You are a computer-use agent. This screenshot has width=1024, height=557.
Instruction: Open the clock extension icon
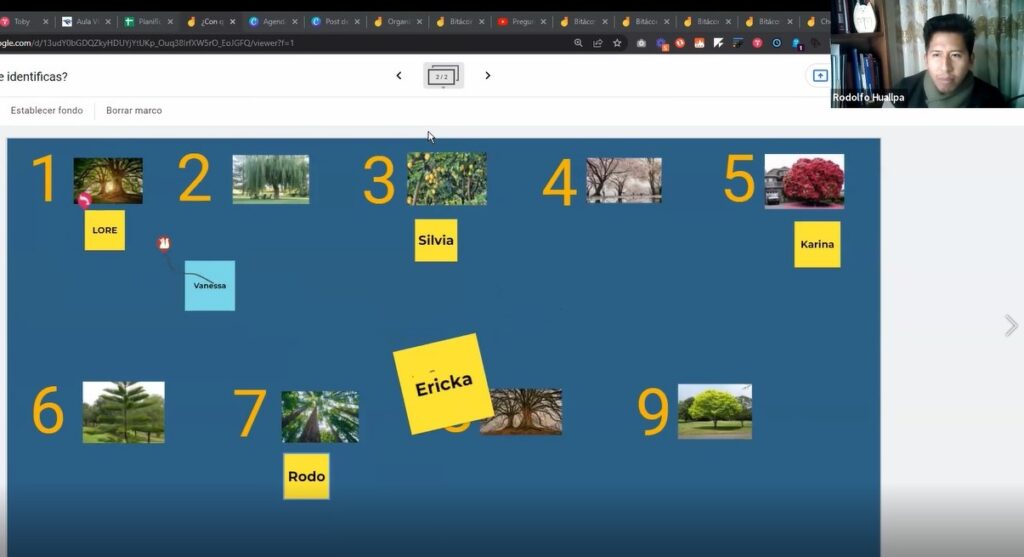coord(776,43)
